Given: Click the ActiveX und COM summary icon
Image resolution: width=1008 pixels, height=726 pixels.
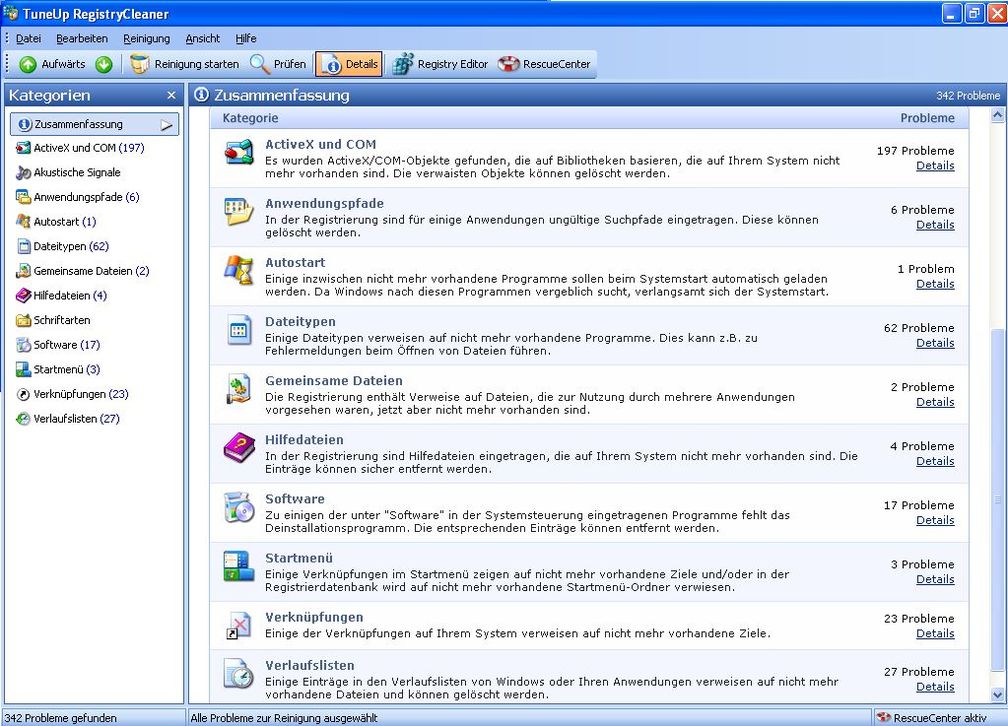Looking at the screenshot, I should [238, 153].
